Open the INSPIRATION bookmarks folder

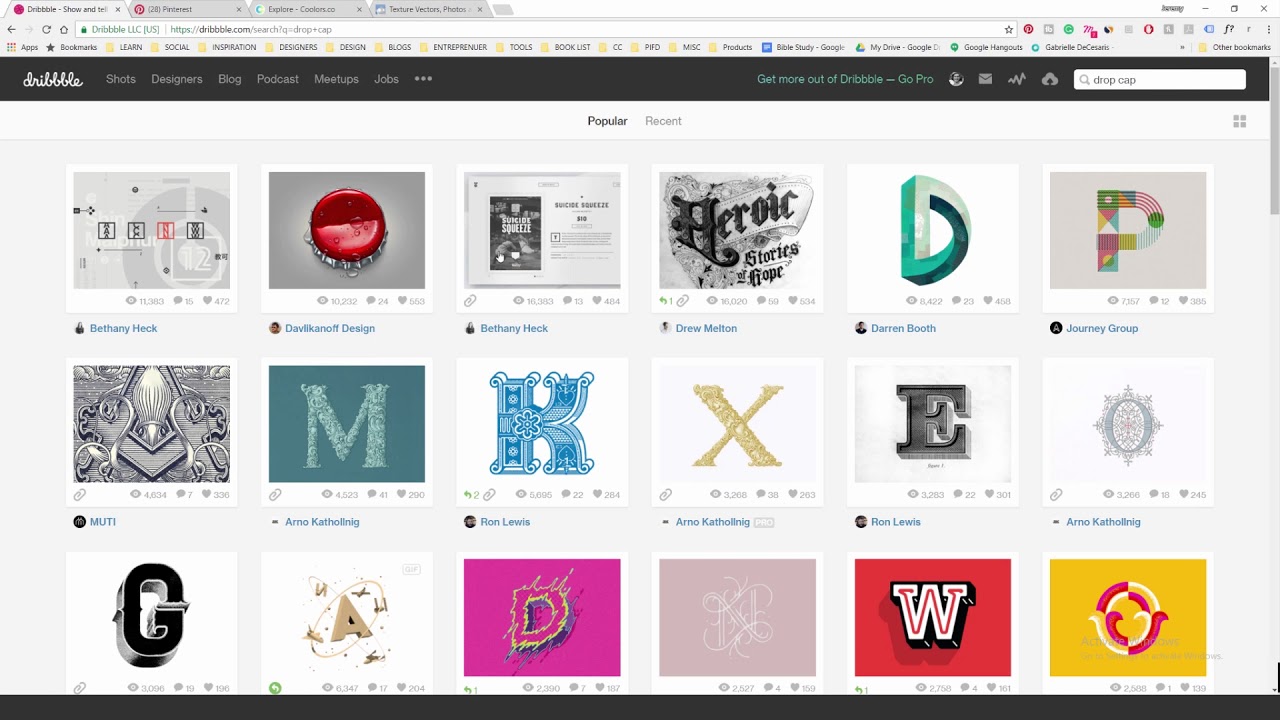coord(227,47)
